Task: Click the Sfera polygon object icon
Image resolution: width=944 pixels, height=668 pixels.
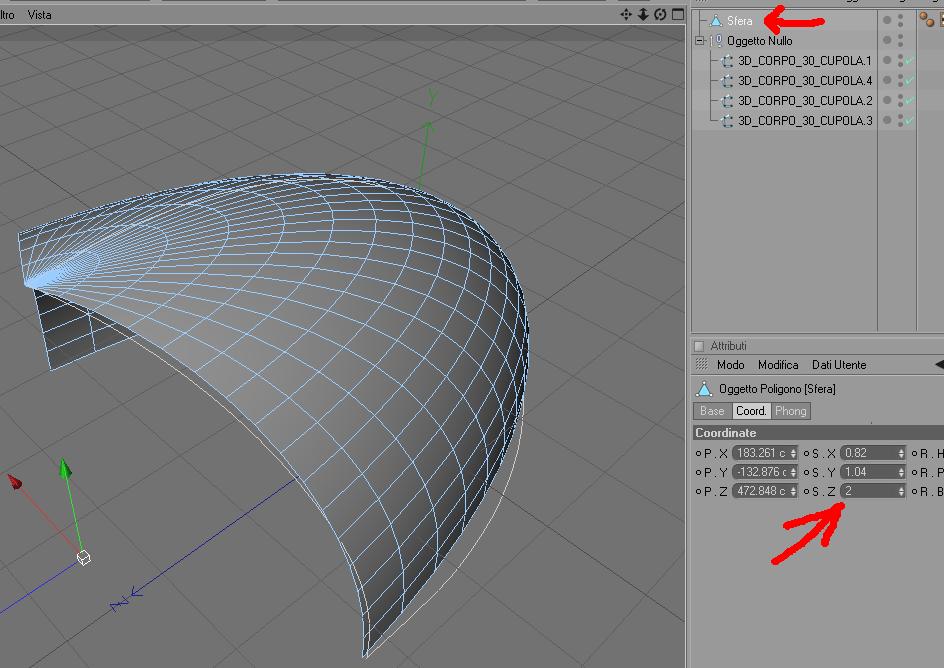Action: (716, 21)
